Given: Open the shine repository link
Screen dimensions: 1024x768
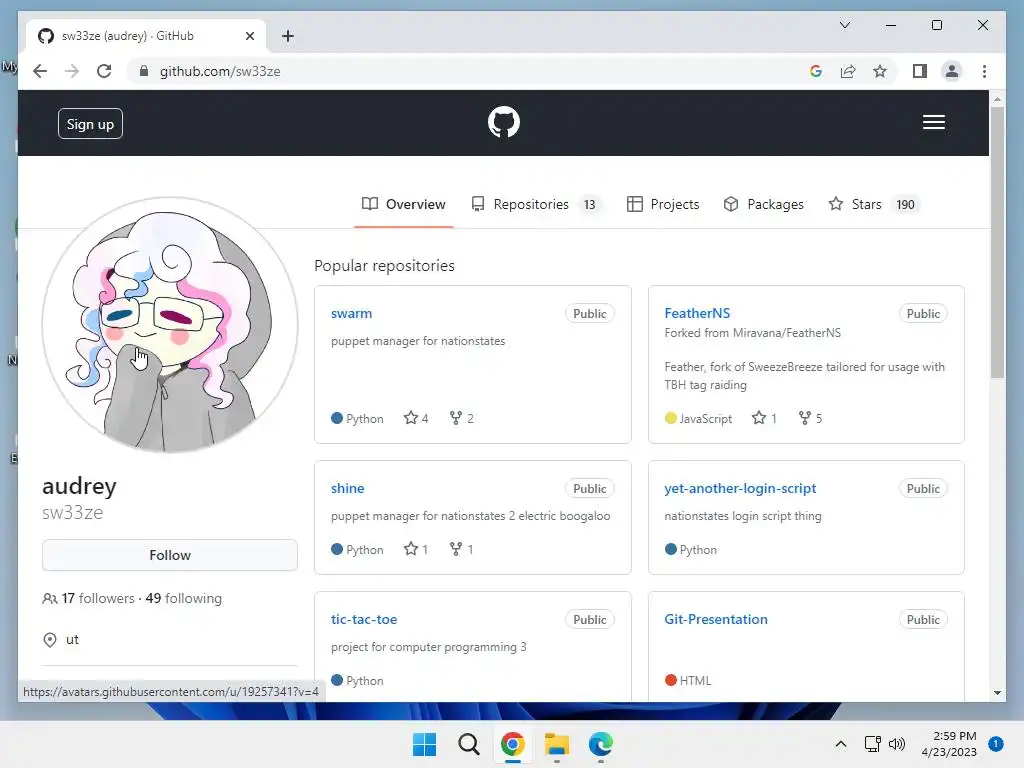Looking at the screenshot, I should pos(347,488).
